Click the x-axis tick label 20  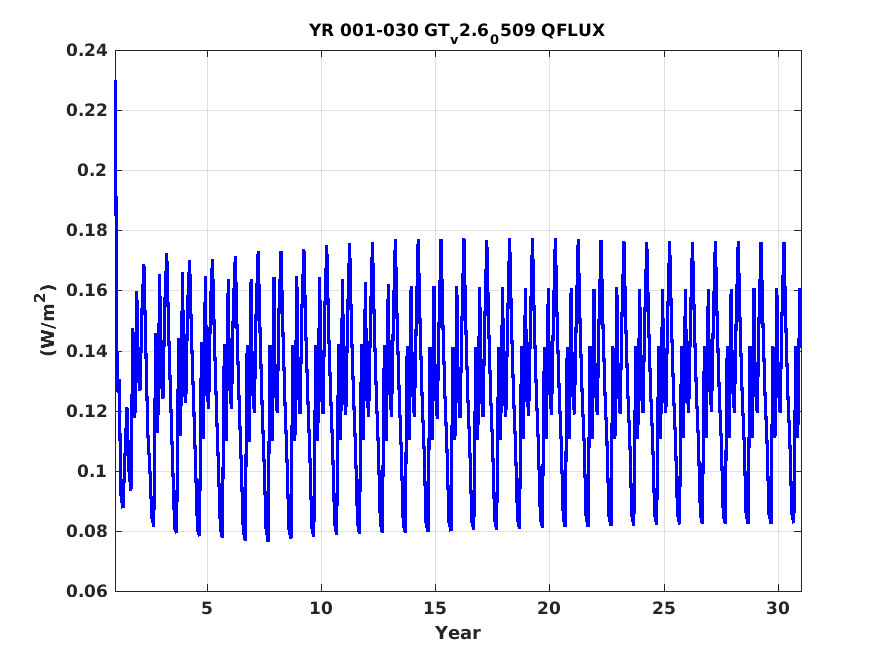(549, 608)
